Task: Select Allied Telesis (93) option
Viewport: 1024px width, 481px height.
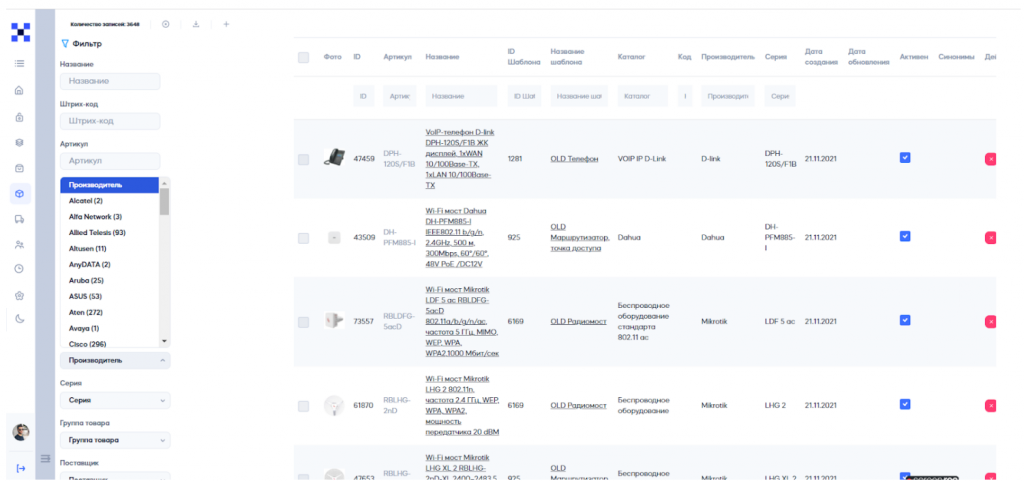Action: (110, 232)
